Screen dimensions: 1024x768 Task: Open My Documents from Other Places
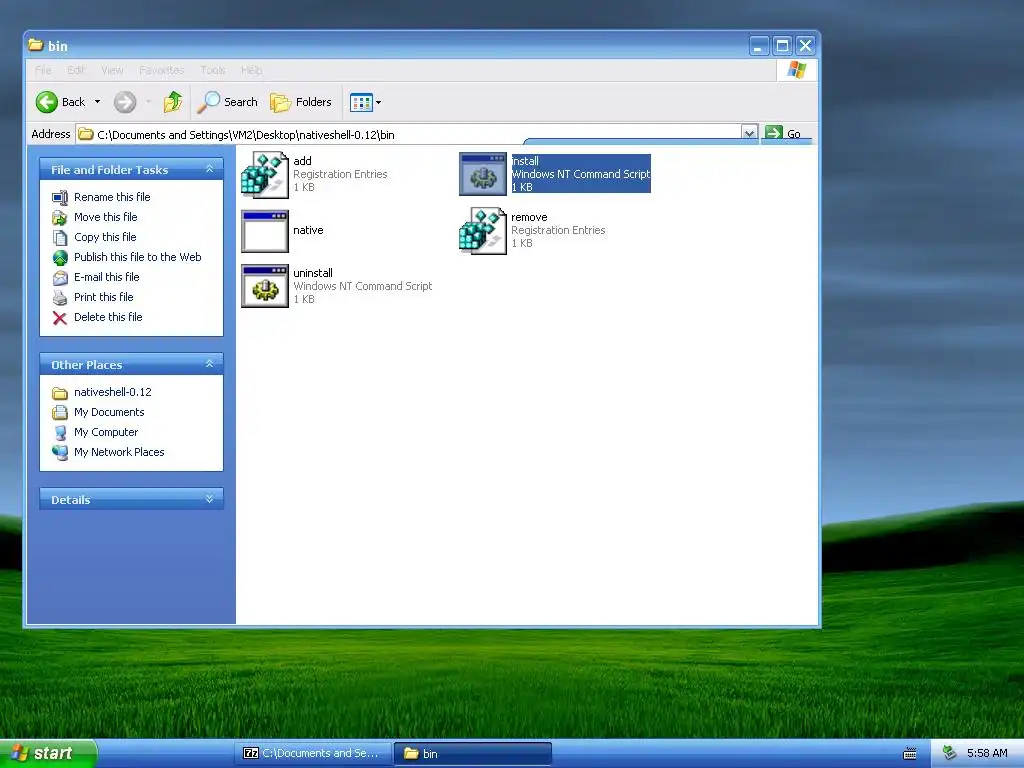point(109,412)
